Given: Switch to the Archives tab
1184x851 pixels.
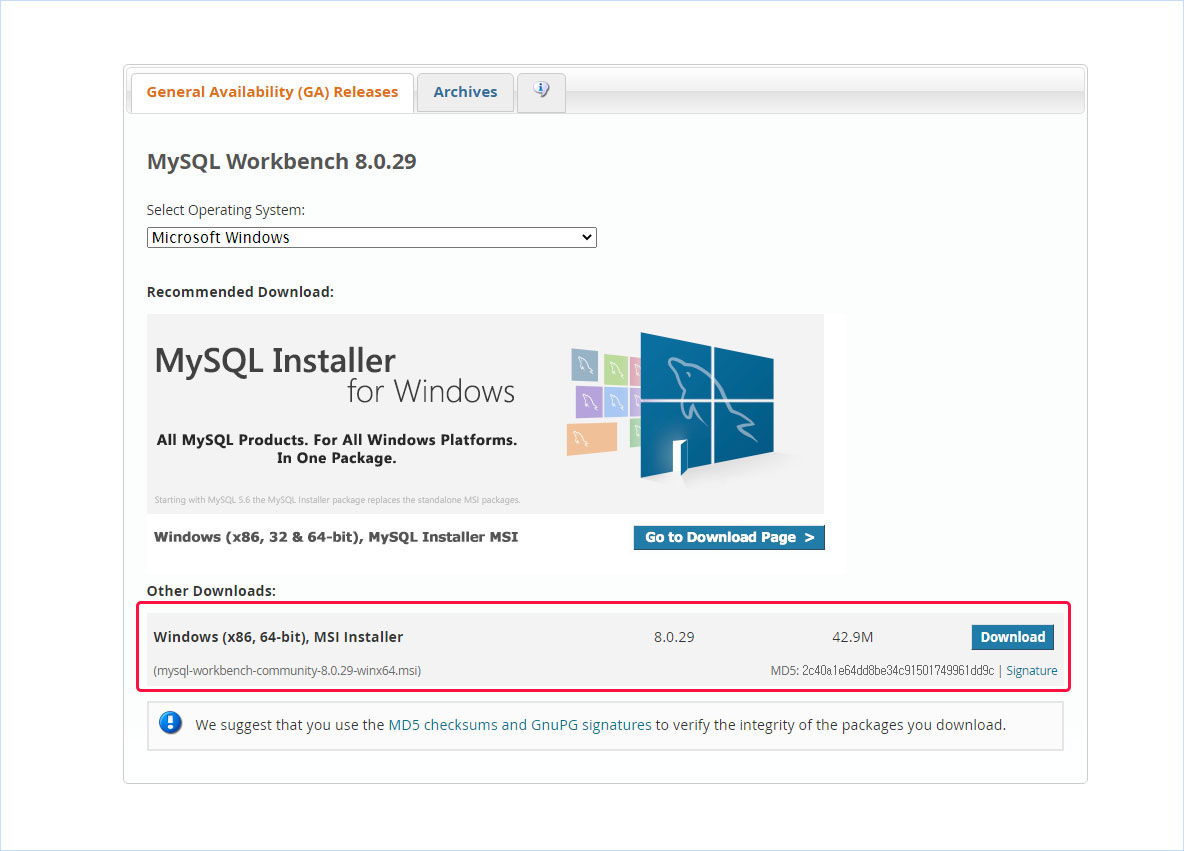Looking at the screenshot, I should 465,92.
